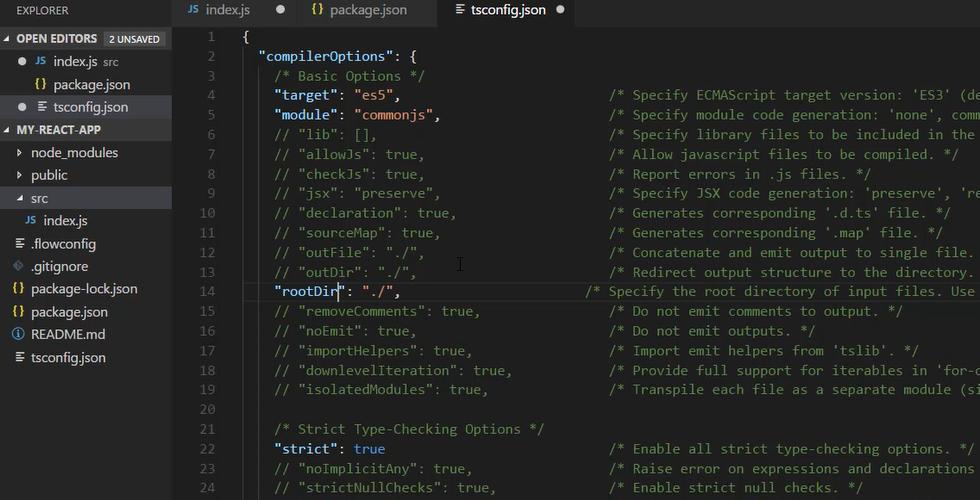Viewport: 980px width, 500px height.
Task: Click braces icon beside package-lock.json
Action: 19,289
